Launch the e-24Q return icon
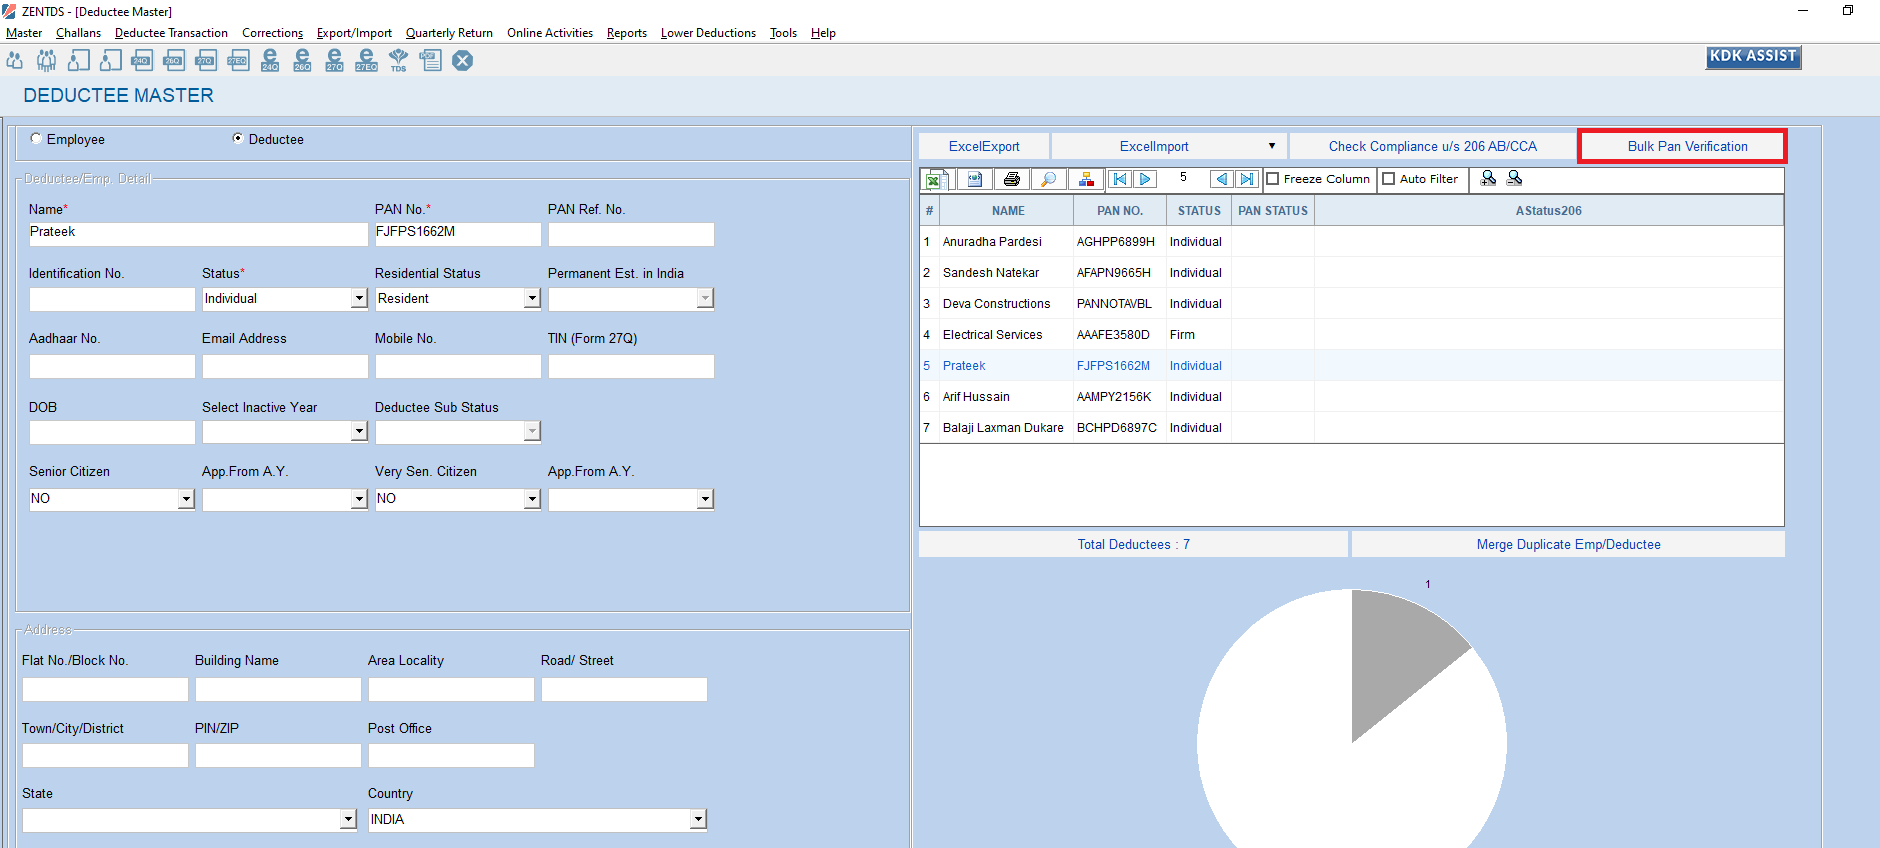 click(270, 60)
